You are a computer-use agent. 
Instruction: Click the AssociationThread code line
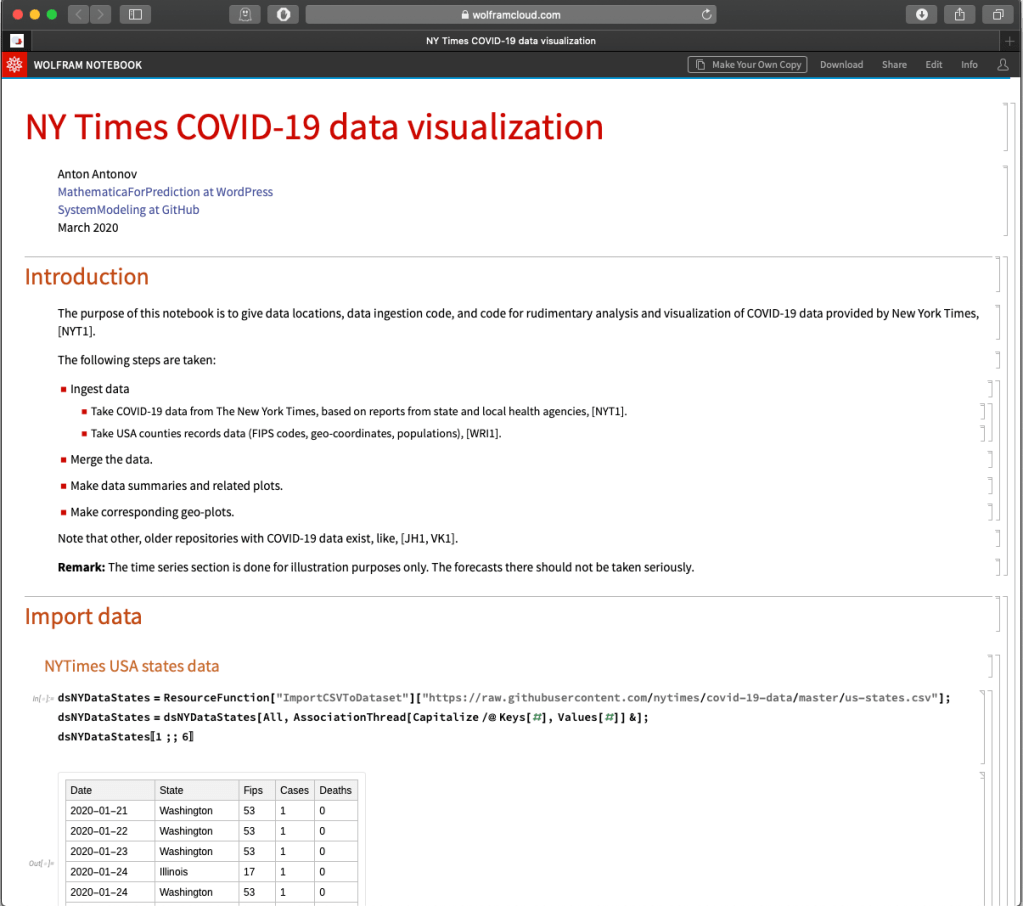pyautogui.click(x=353, y=717)
